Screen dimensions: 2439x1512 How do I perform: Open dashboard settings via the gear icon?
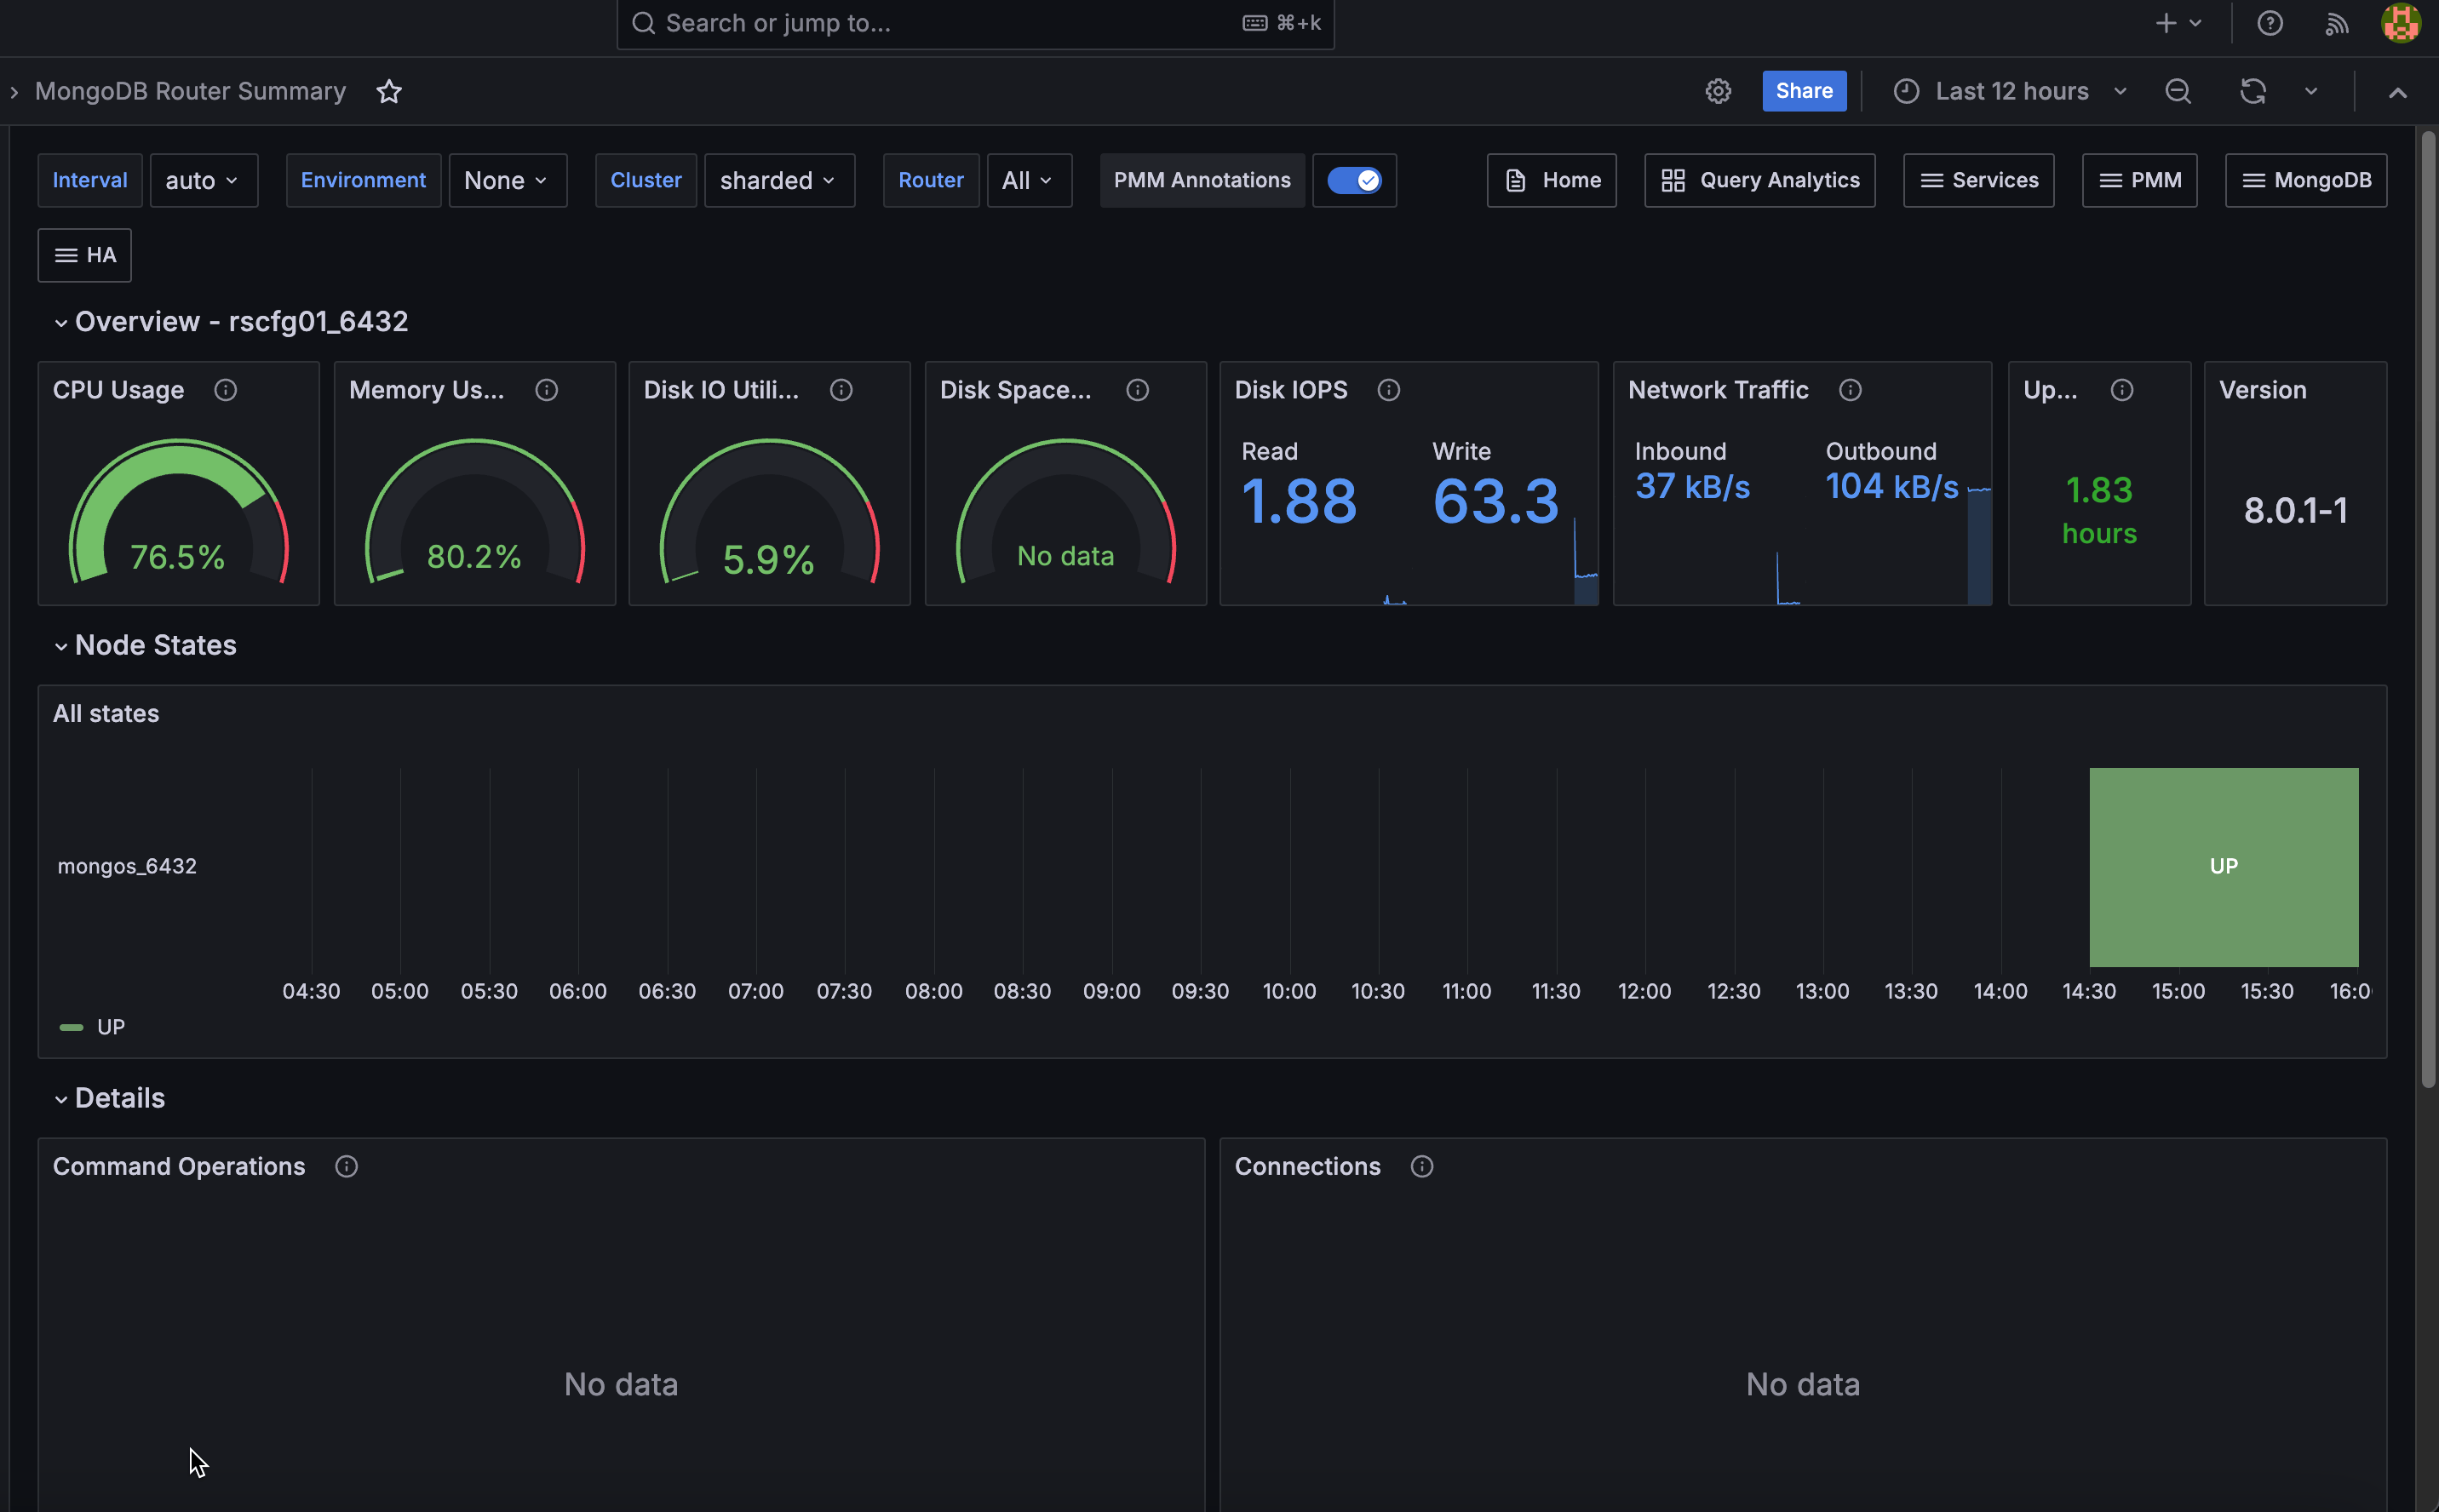tap(1718, 90)
